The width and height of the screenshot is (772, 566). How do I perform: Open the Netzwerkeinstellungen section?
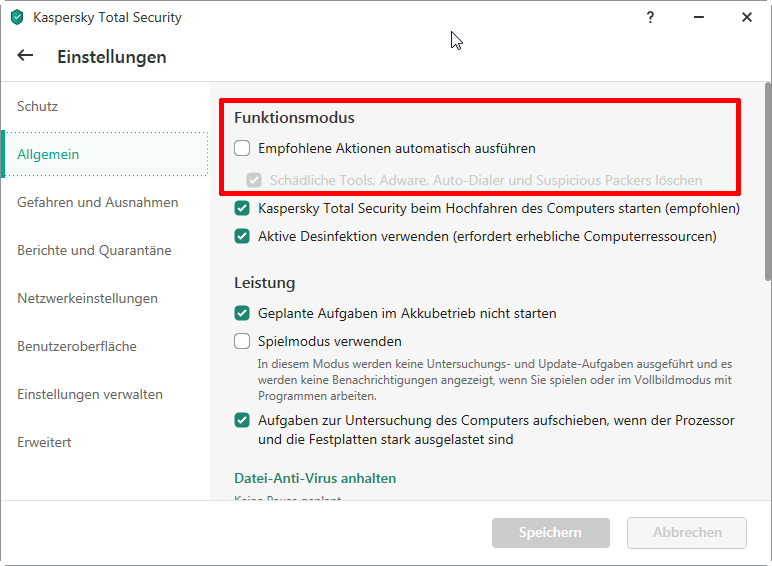[x=87, y=298]
